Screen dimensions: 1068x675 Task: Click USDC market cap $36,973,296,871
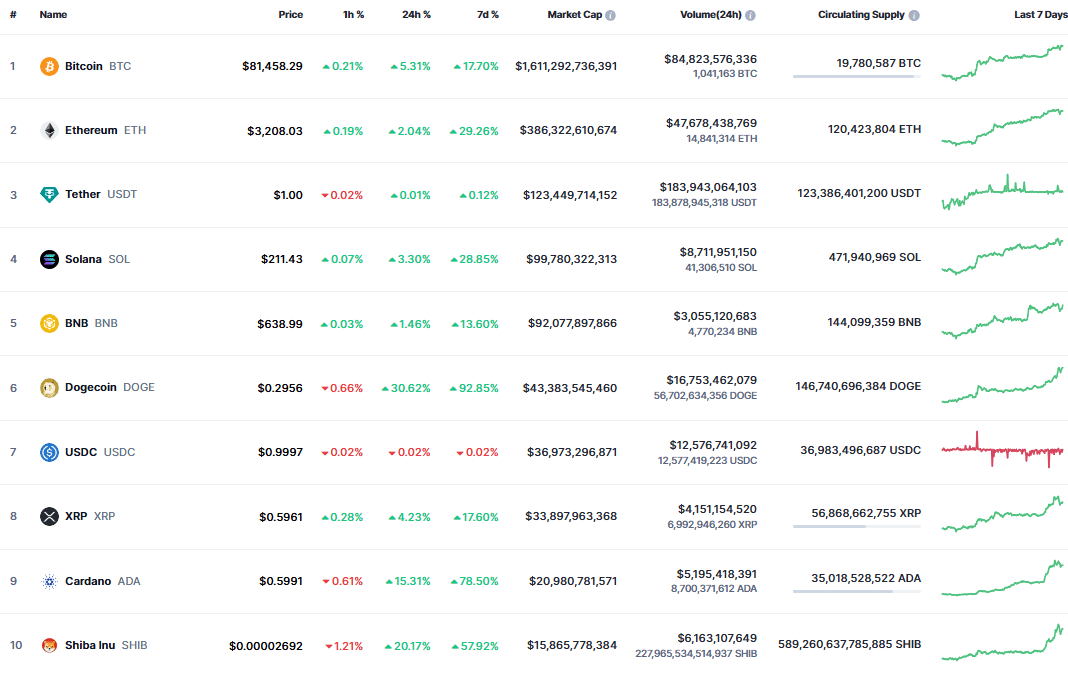tap(572, 452)
